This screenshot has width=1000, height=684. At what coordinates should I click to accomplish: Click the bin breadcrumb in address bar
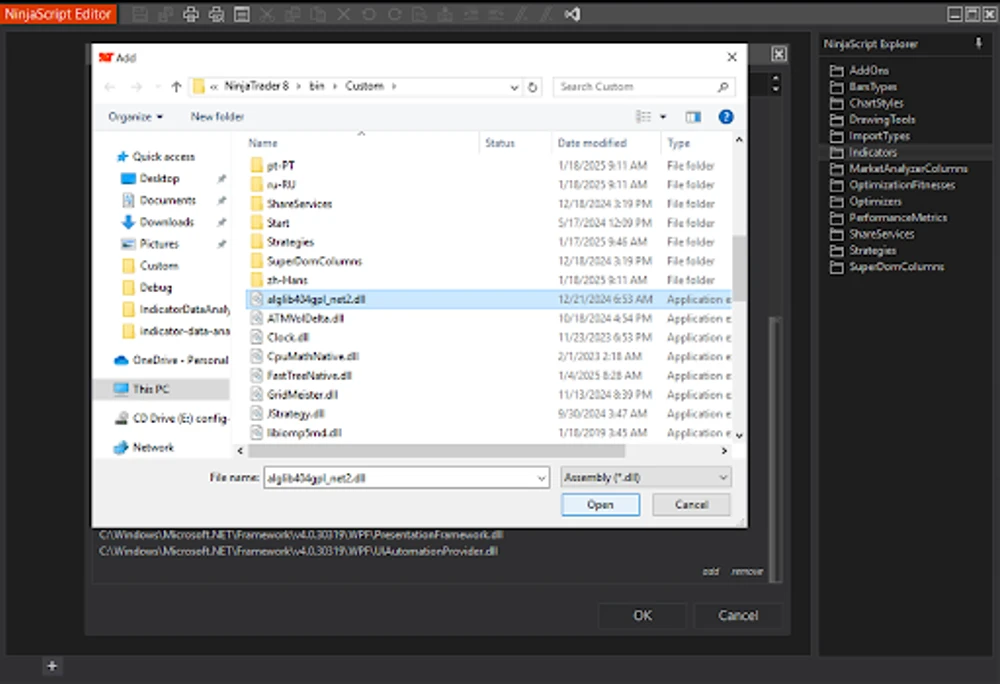pyautogui.click(x=317, y=86)
